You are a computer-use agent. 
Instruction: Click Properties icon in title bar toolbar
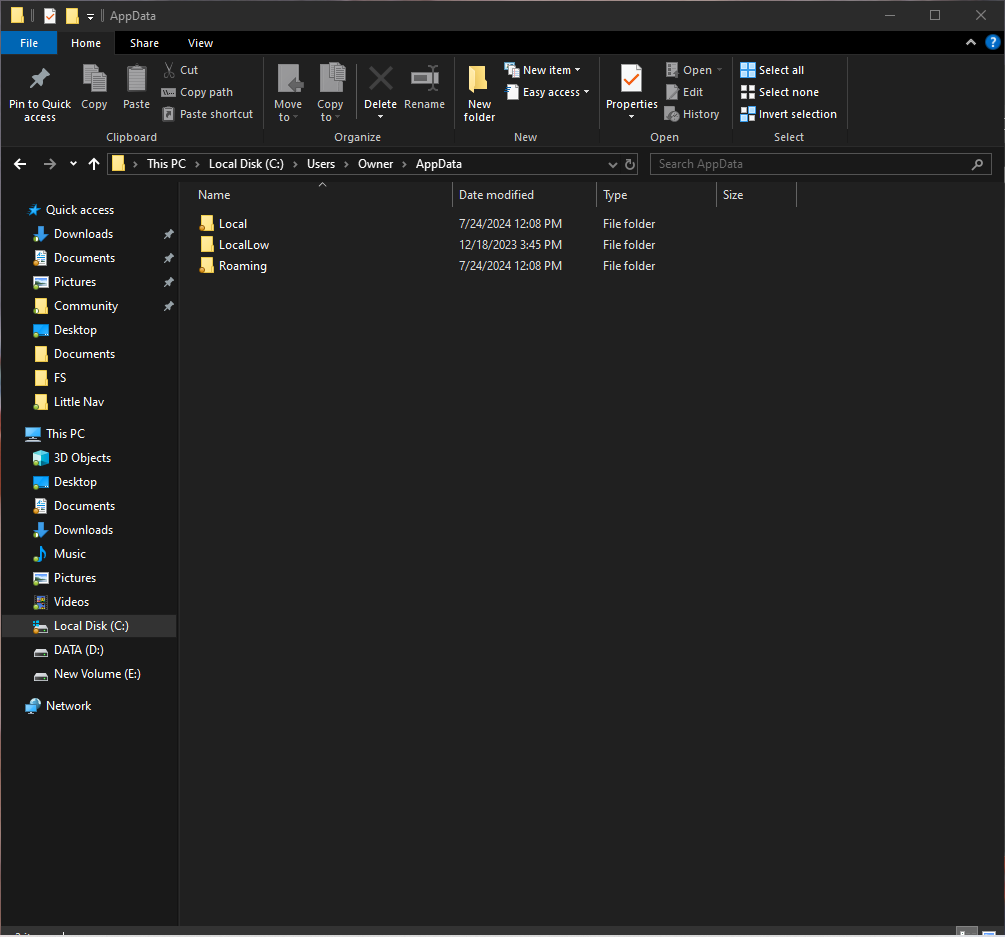coord(50,15)
